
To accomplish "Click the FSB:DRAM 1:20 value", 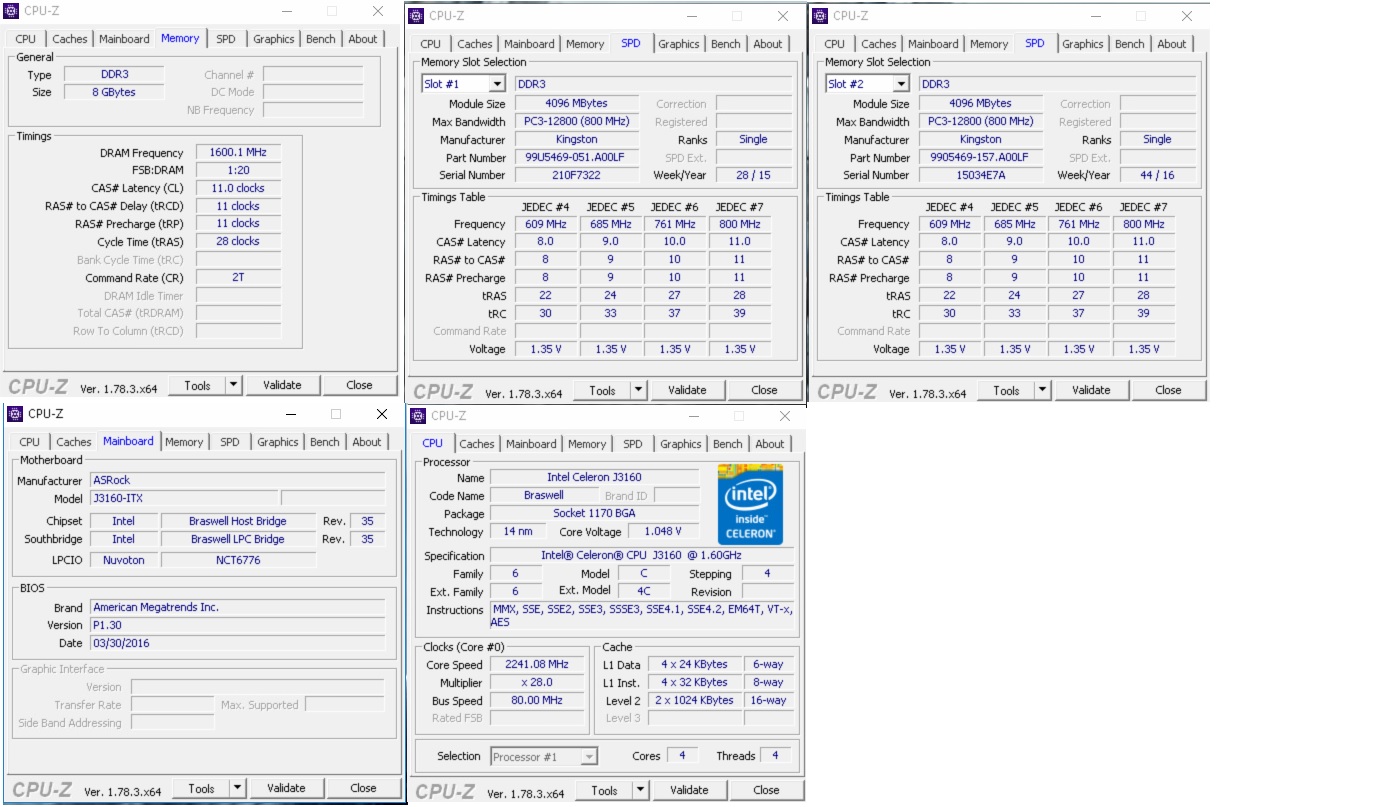I will click(x=238, y=171).
